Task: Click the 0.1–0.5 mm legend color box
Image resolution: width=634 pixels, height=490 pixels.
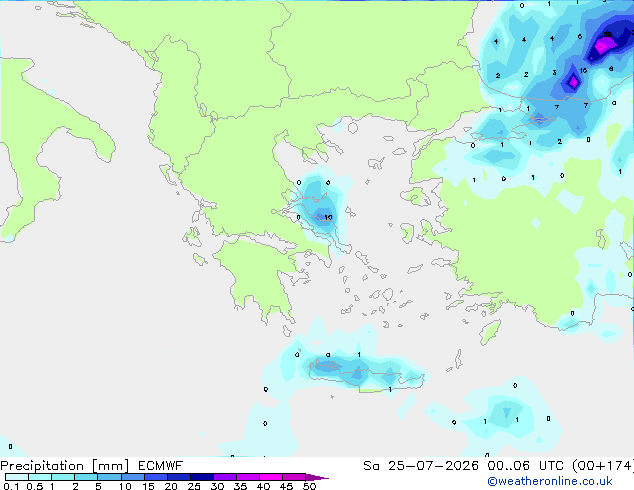Action: pos(17,477)
